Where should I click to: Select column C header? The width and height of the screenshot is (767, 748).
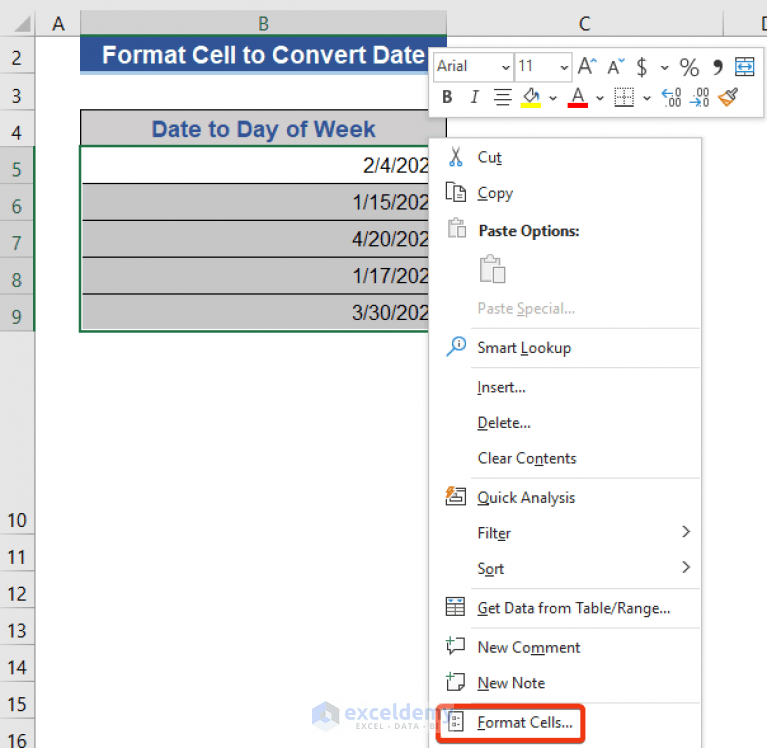coord(585,23)
